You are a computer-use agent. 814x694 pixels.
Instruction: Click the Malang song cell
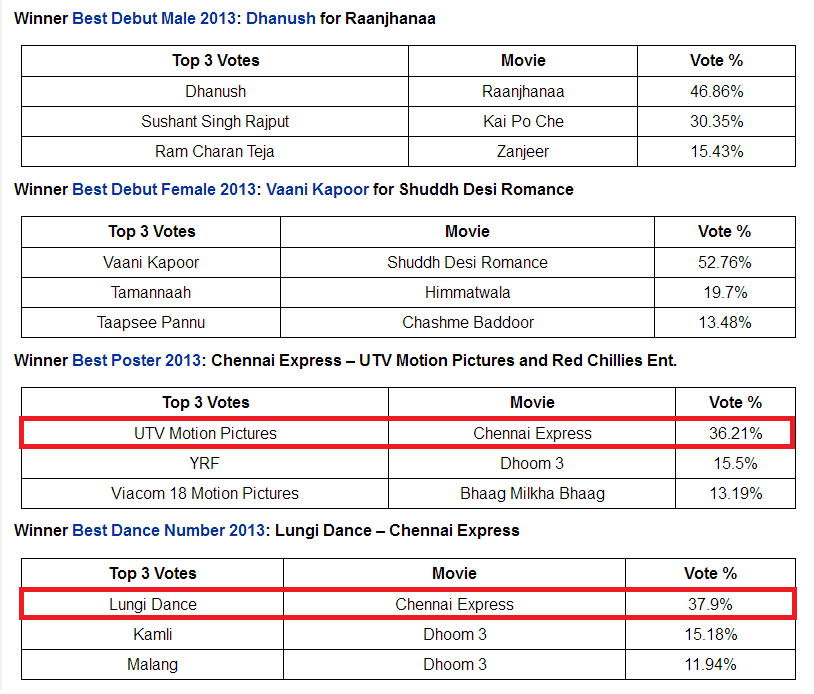pyautogui.click(x=153, y=664)
